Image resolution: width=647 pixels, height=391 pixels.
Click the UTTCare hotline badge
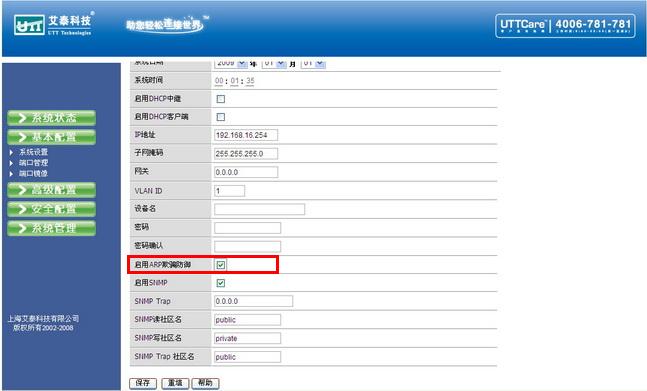[x=565, y=26]
